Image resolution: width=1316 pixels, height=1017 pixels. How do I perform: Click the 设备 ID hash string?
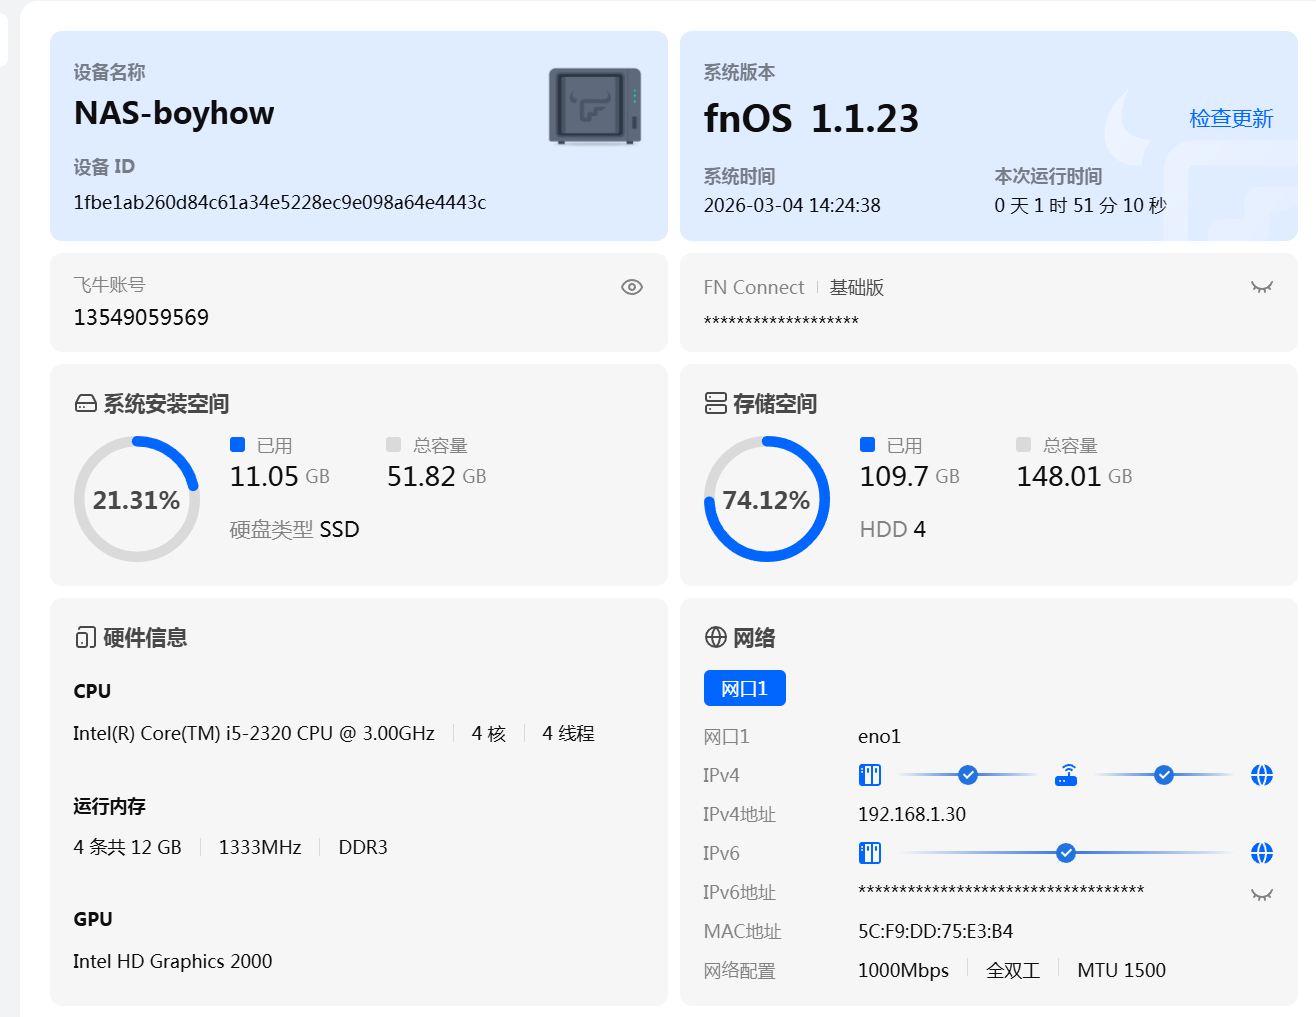click(x=280, y=203)
